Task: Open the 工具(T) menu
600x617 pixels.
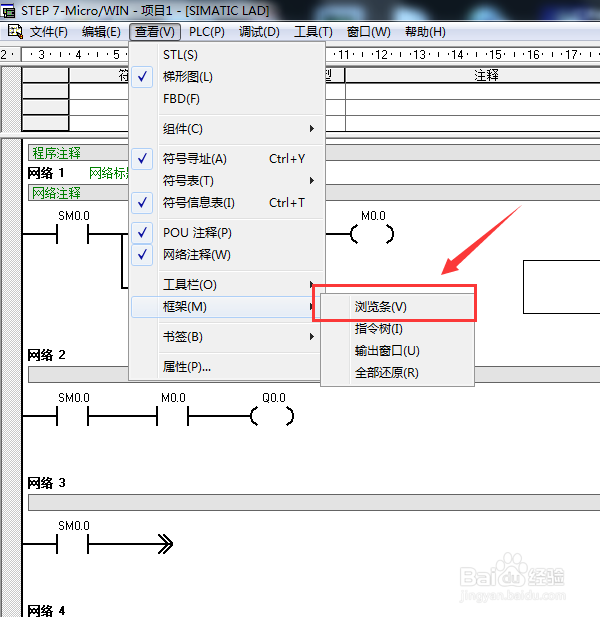Action: [x=313, y=32]
